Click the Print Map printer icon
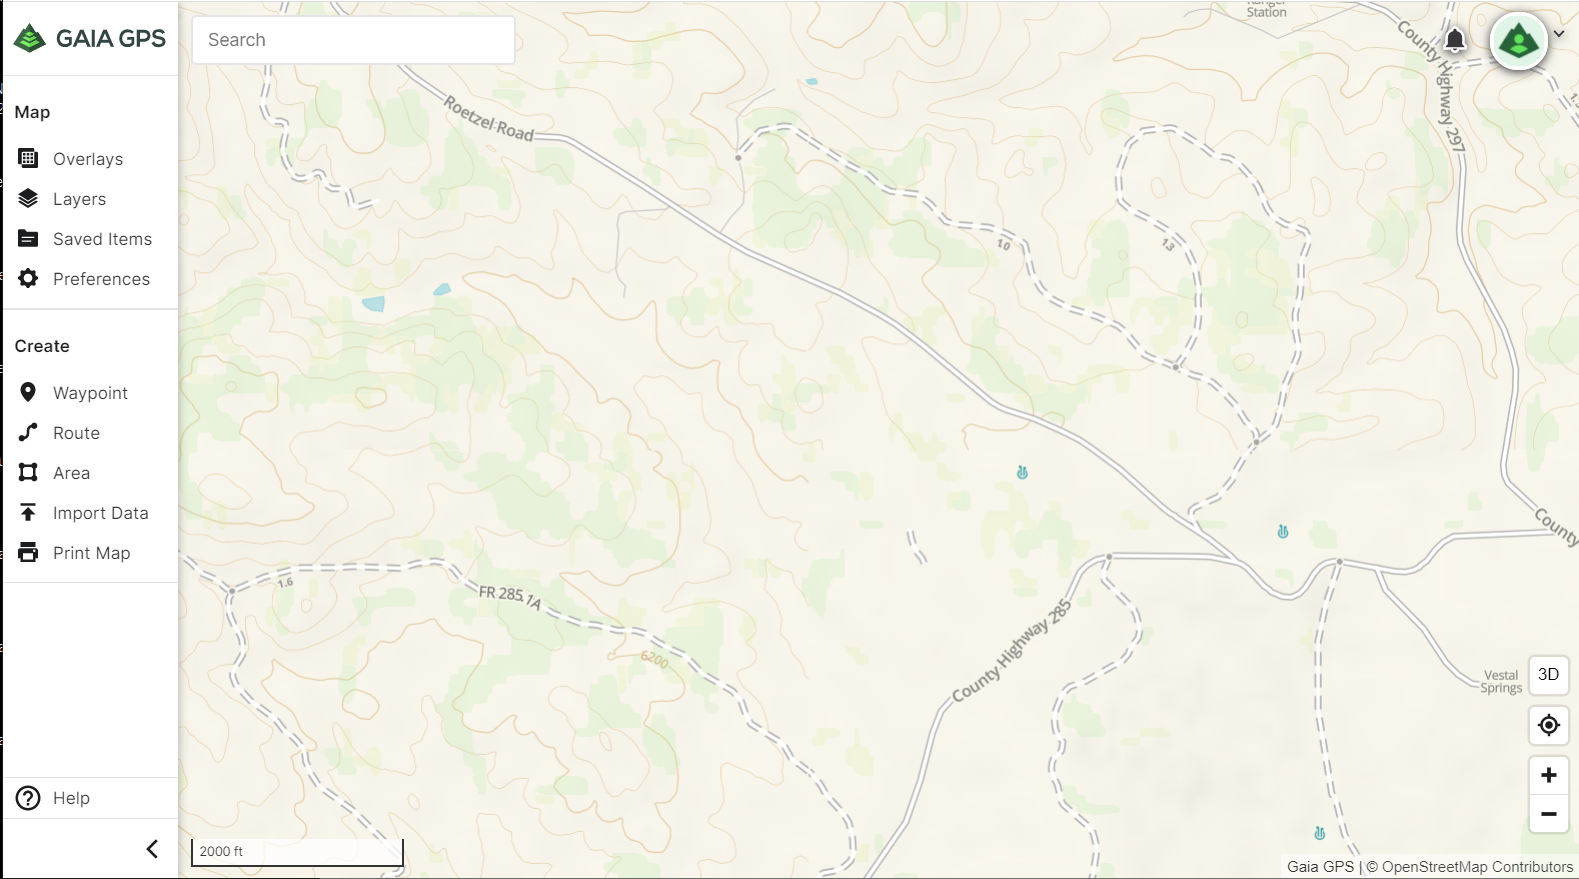This screenshot has width=1579, height=879. (28, 552)
